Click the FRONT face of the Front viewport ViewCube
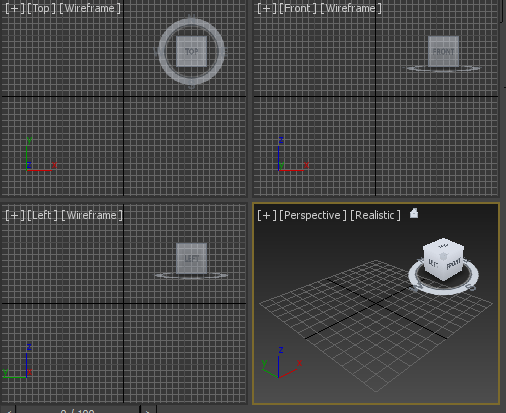 pos(443,51)
